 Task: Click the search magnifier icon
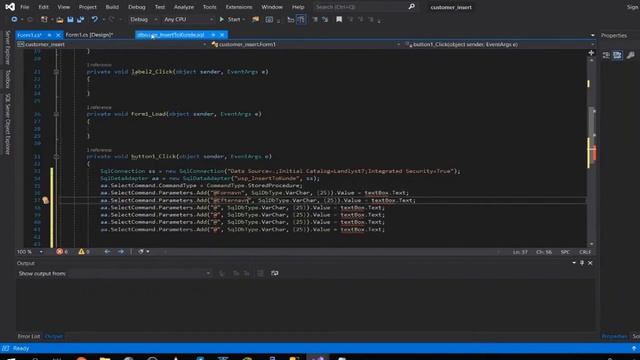(x=411, y=7)
